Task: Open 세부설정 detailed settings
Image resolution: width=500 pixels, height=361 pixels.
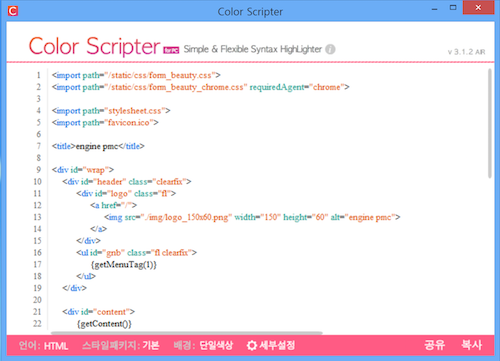Action: (x=271, y=345)
